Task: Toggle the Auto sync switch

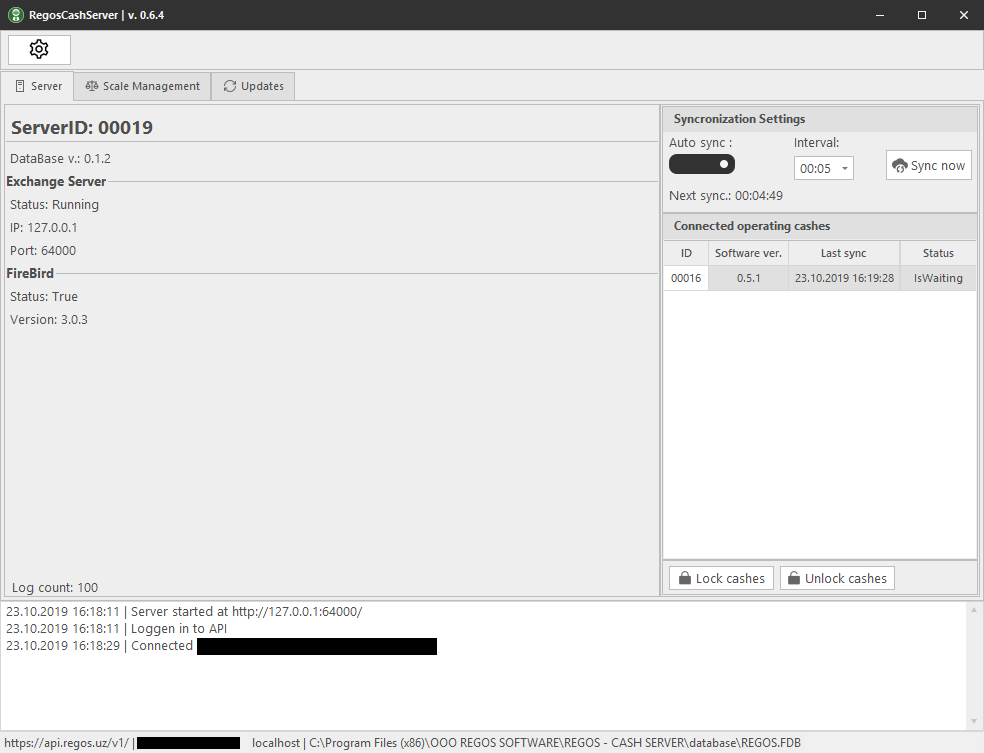Action: point(702,164)
